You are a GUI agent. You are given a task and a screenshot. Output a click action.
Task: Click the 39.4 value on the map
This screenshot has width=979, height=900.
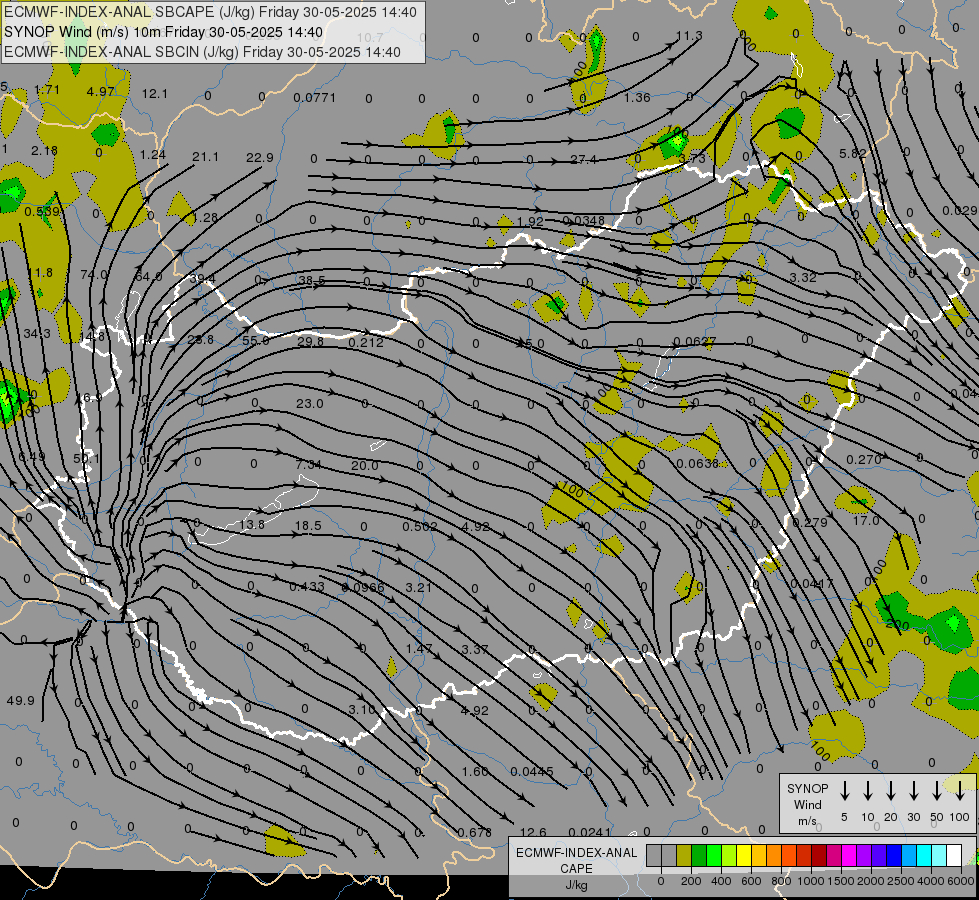click(x=202, y=278)
